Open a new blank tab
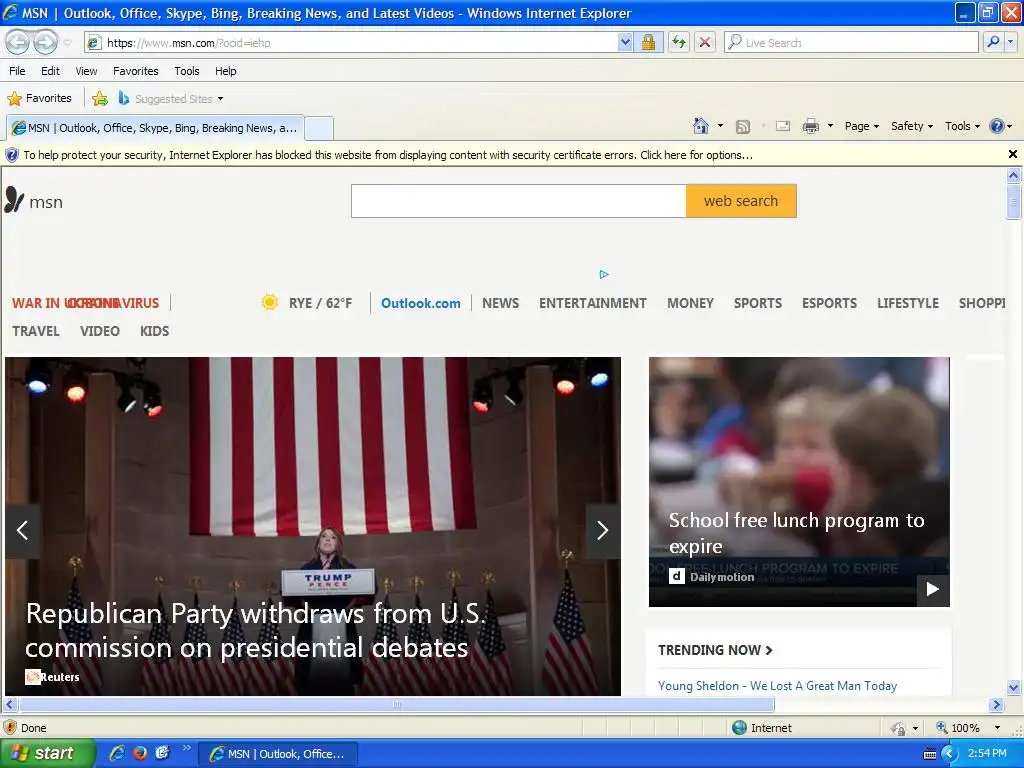 [319, 128]
